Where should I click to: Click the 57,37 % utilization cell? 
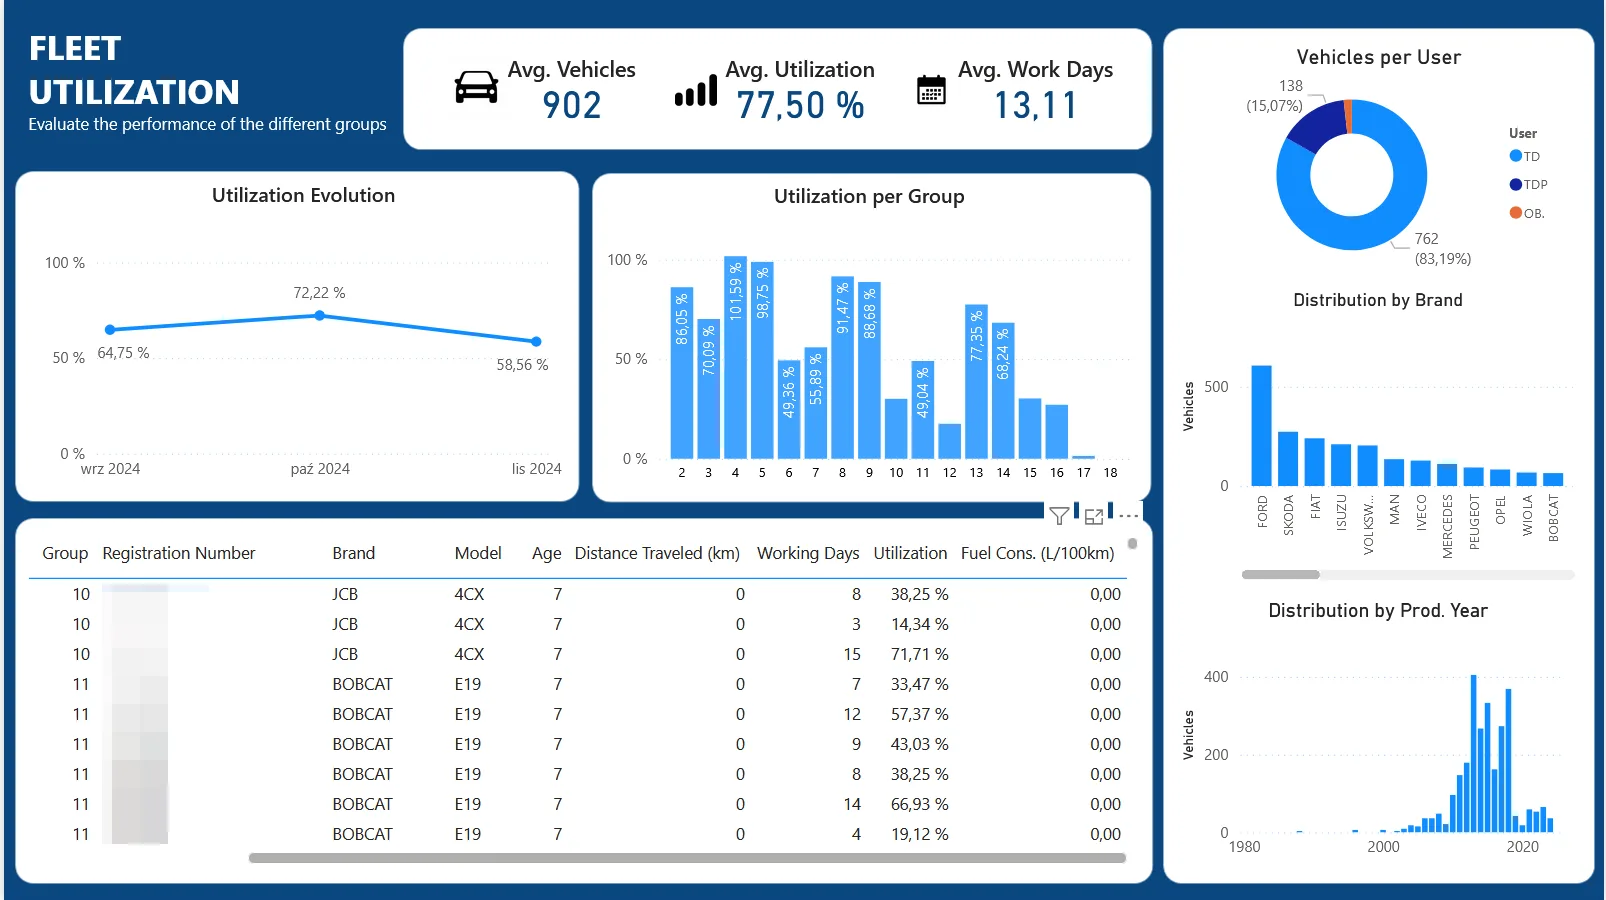coord(920,714)
